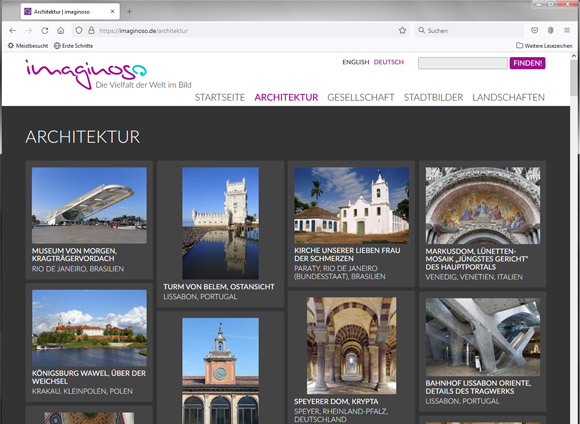Viewport: 580px width, 424px height.
Task: Switch language to ENGLISH
Action: click(x=356, y=62)
